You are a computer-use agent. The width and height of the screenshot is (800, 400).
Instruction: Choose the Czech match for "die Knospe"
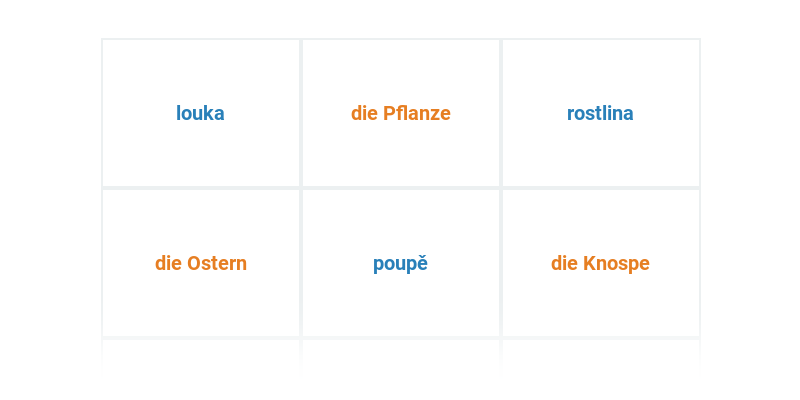(400, 263)
